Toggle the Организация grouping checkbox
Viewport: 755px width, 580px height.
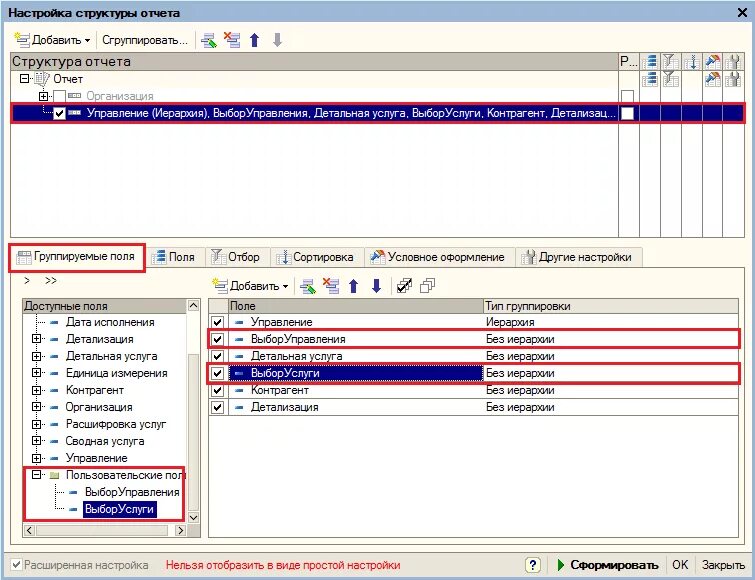point(59,96)
